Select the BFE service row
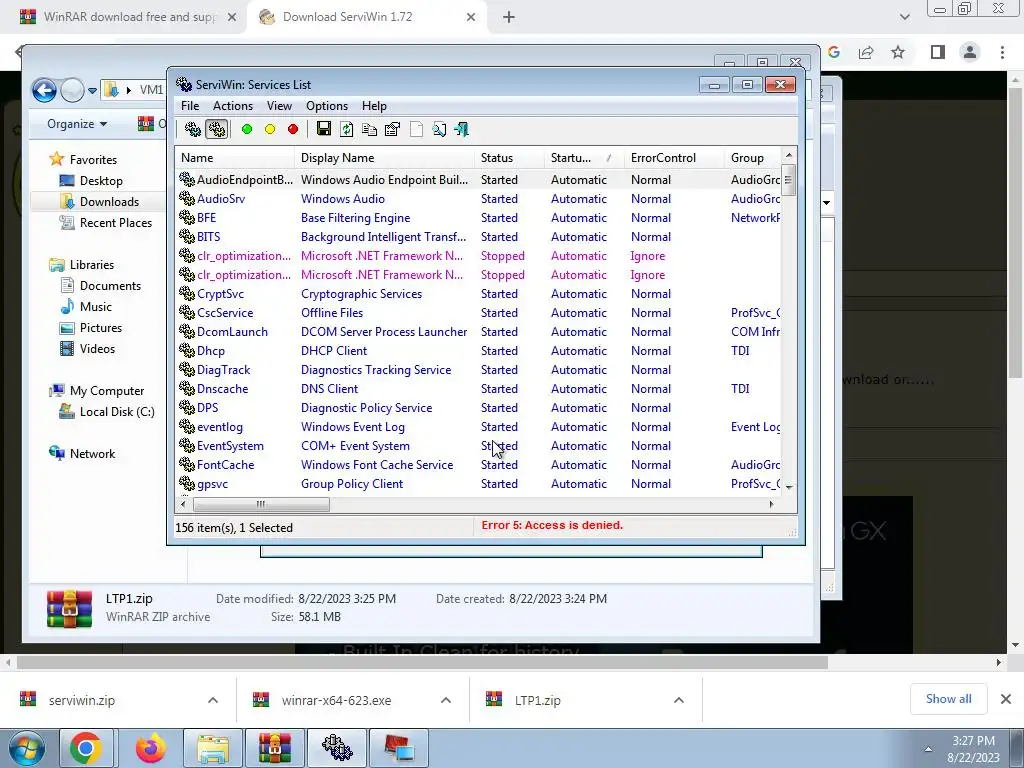The width and height of the screenshot is (1024, 768). [x=478, y=217]
